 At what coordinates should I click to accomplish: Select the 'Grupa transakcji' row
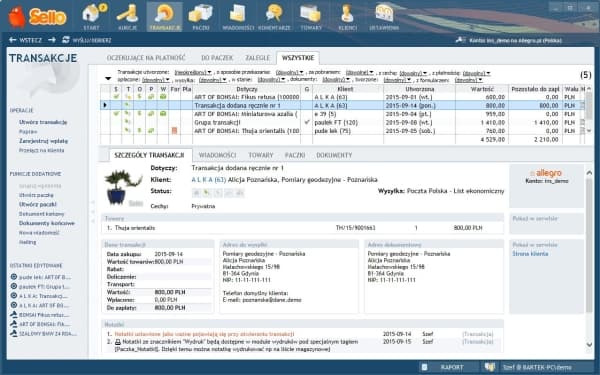pyautogui.click(x=342, y=122)
